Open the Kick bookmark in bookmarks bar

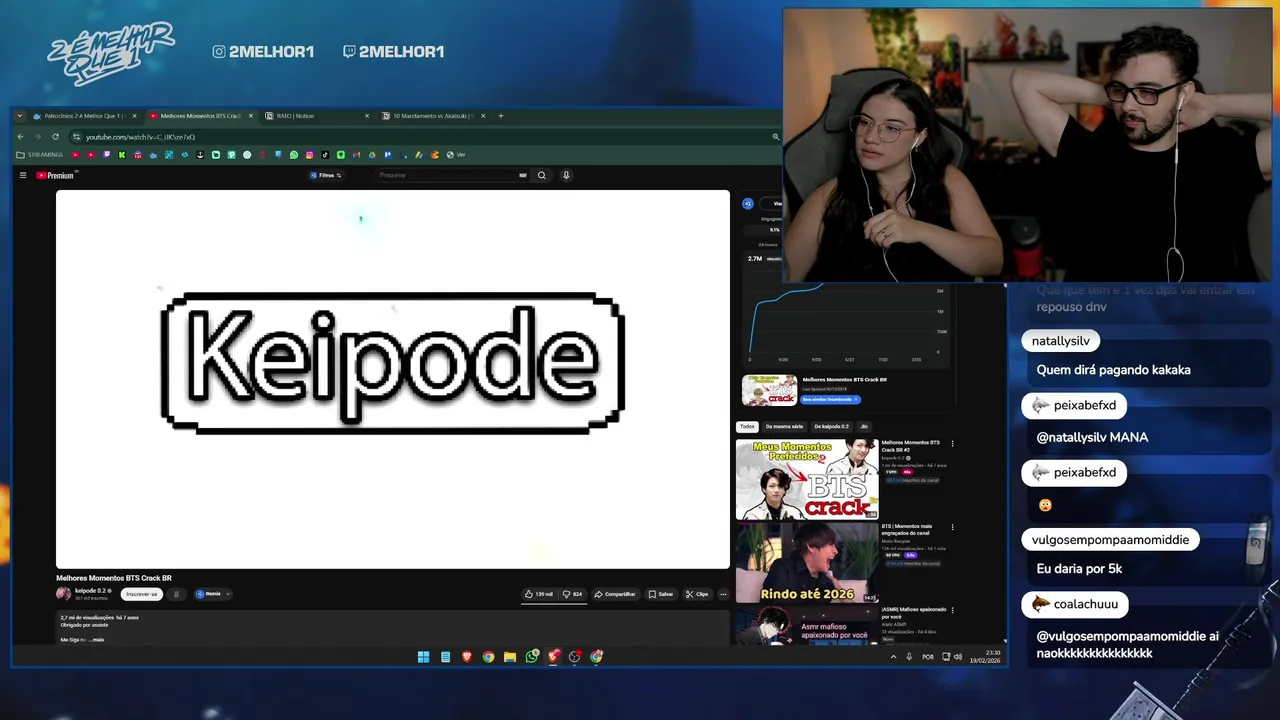click(122, 155)
